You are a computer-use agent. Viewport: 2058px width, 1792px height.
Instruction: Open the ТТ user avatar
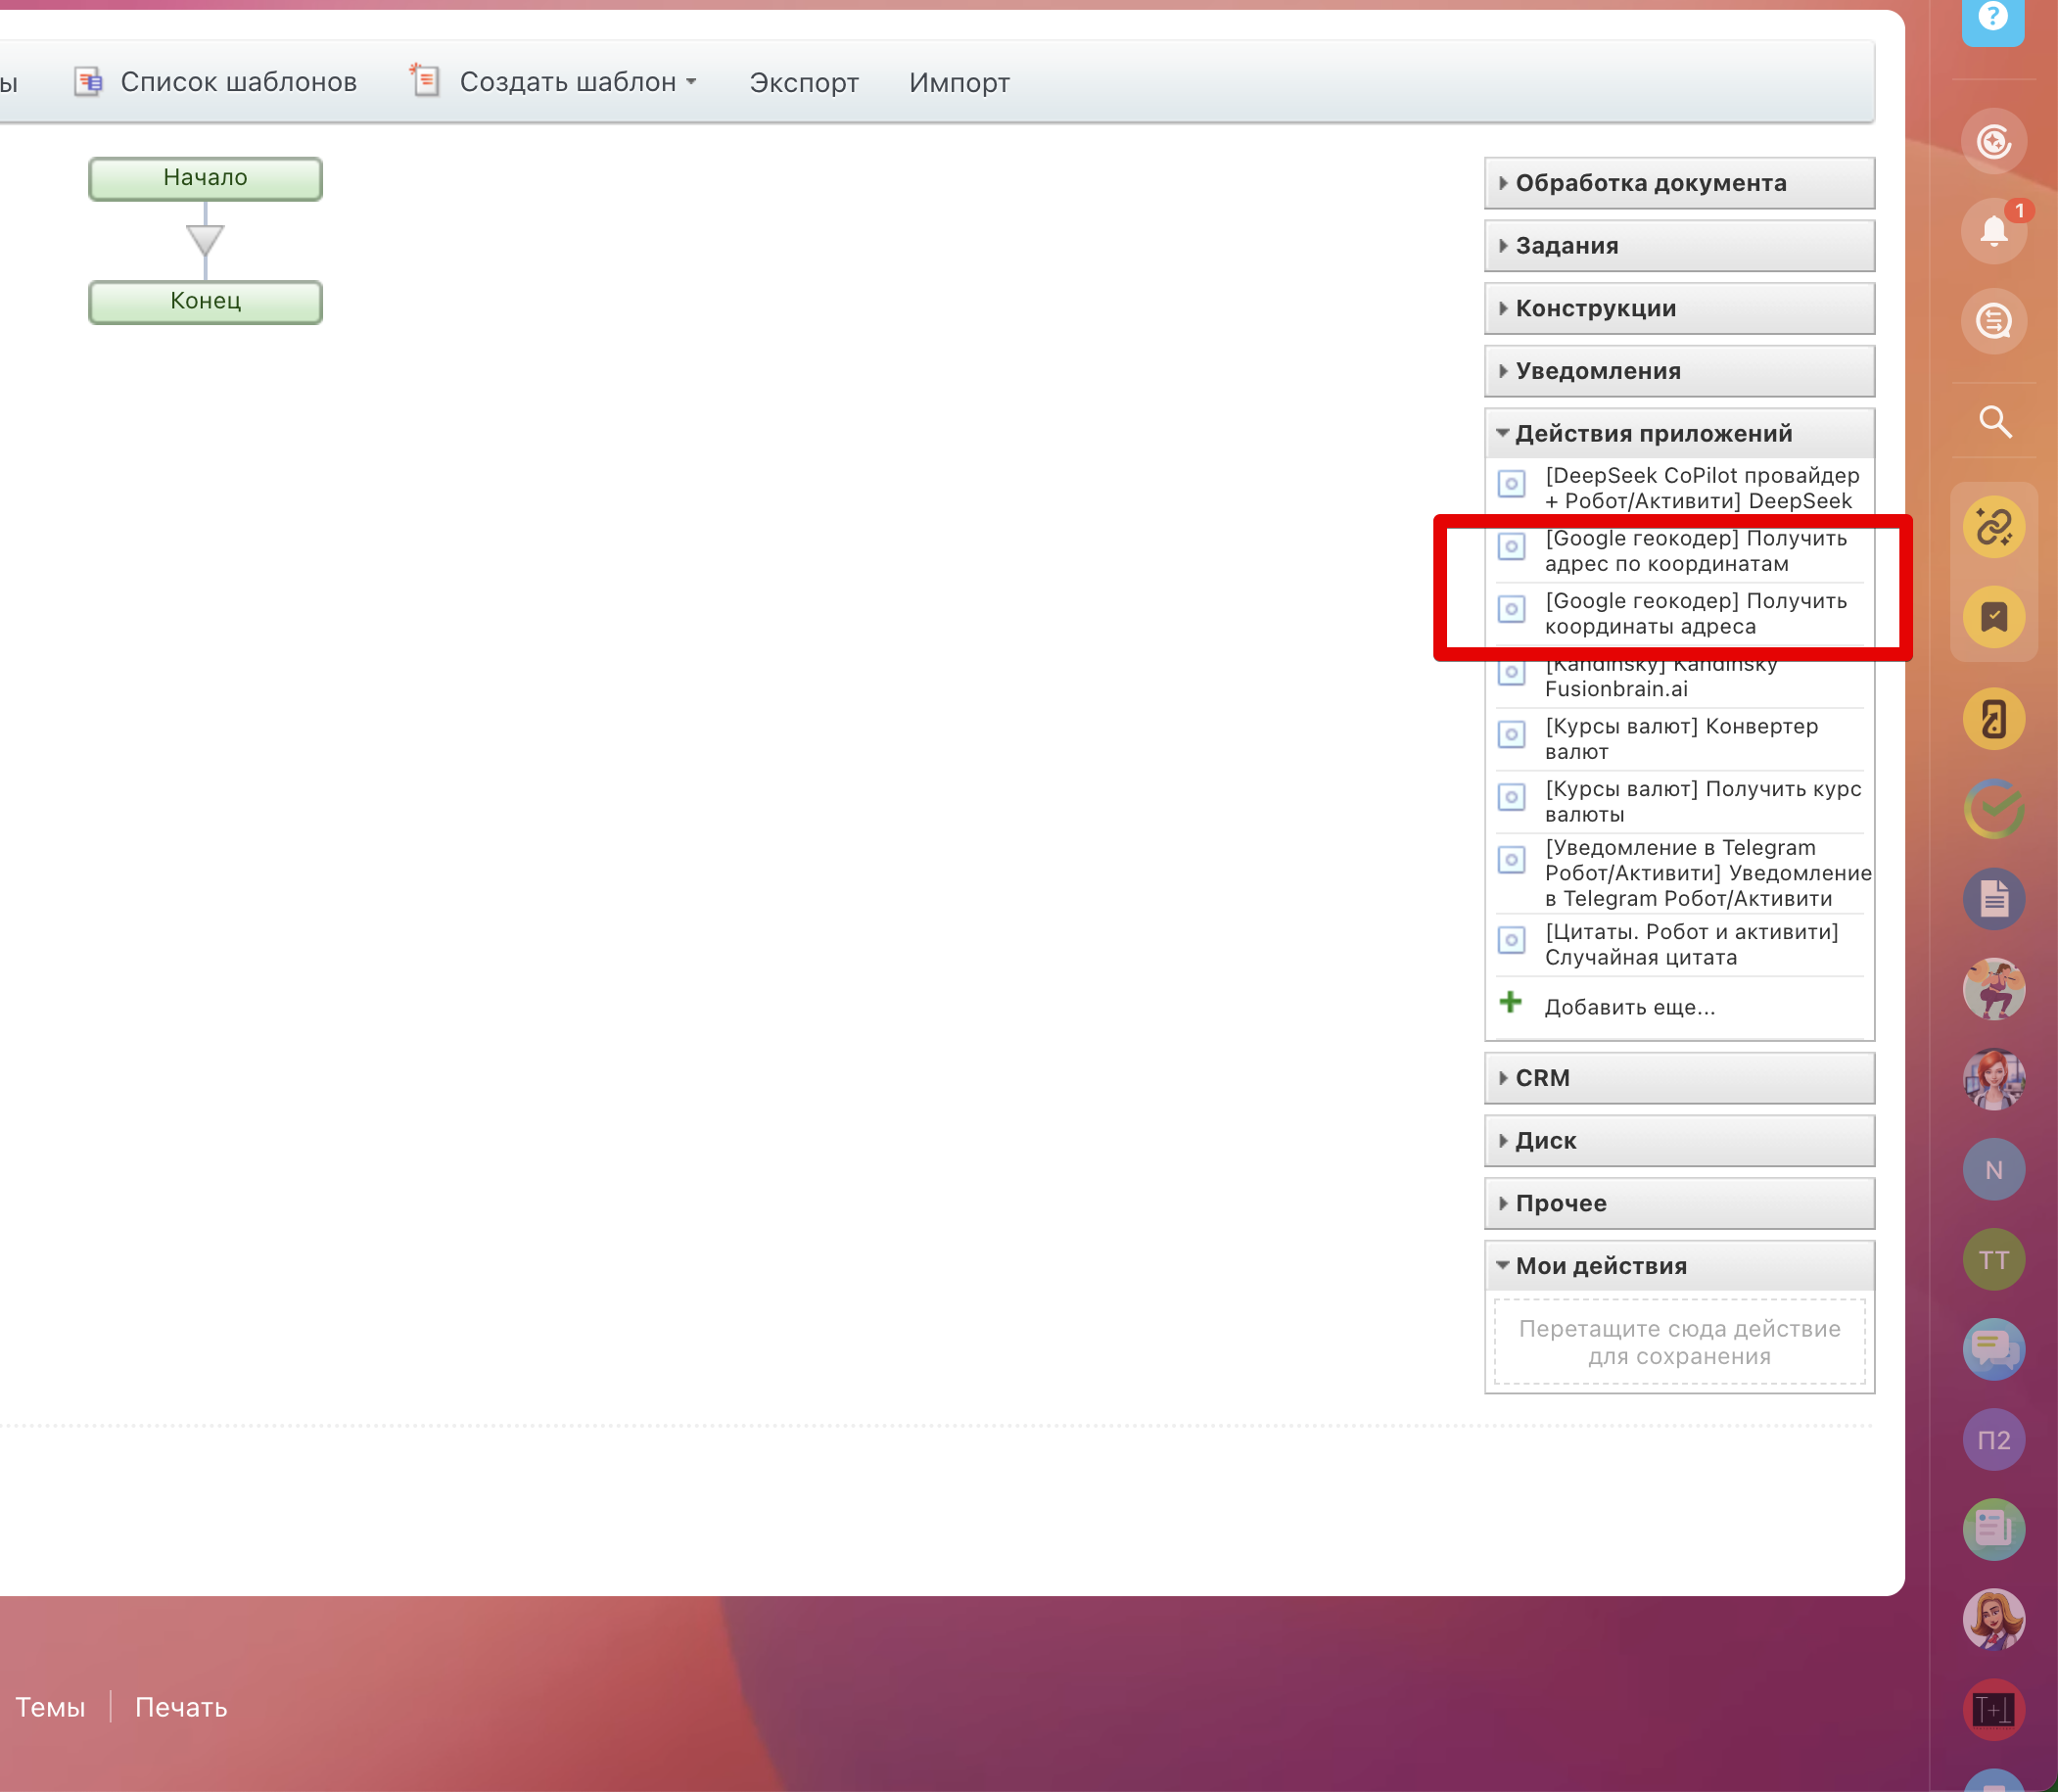(x=1993, y=1259)
